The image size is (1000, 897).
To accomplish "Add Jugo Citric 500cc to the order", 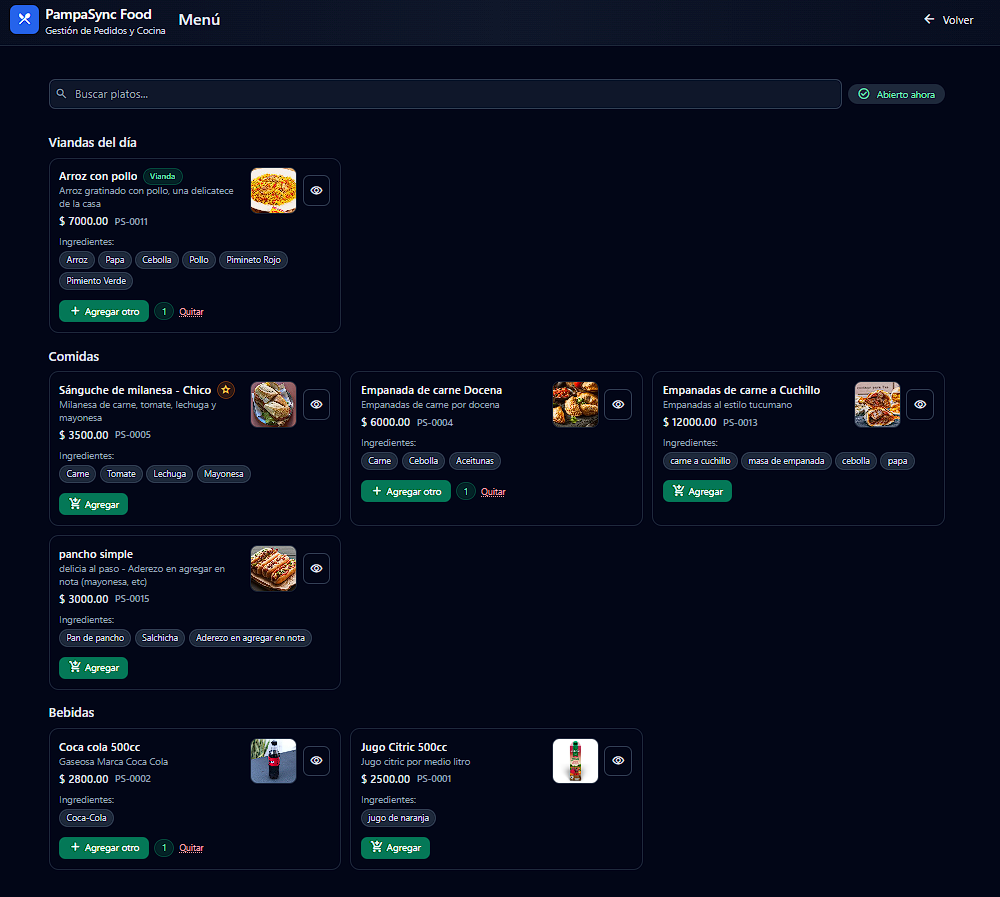I will tap(395, 848).
